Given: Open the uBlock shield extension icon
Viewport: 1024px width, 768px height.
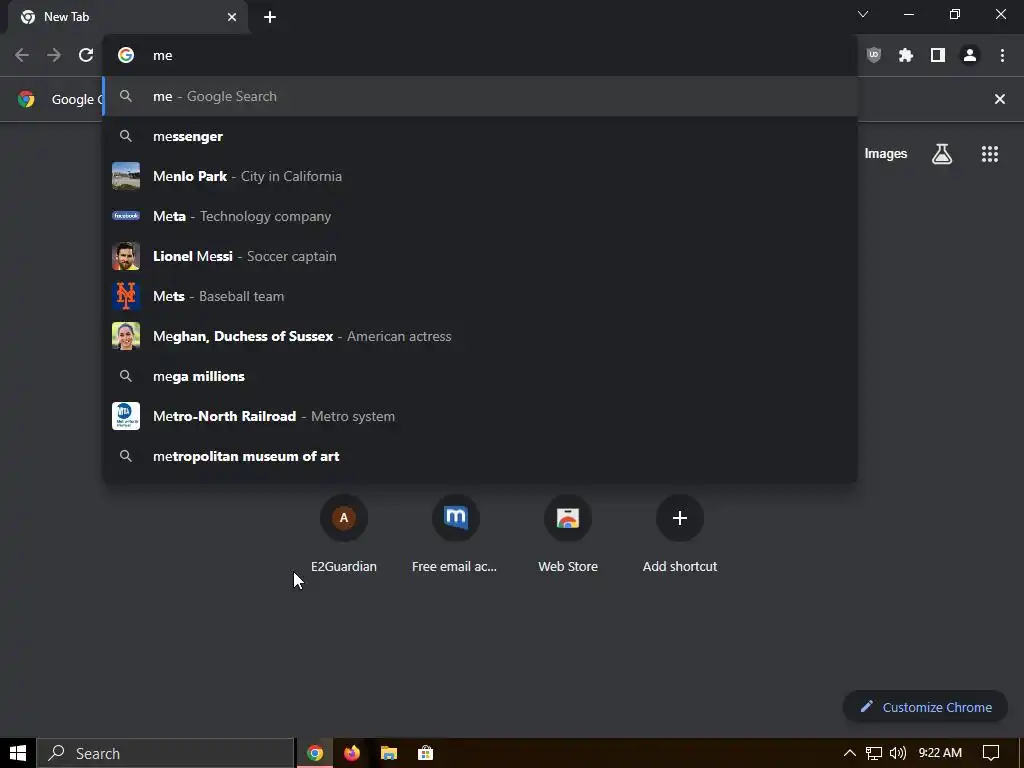Looking at the screenshot, I should (x=874, y=56).
